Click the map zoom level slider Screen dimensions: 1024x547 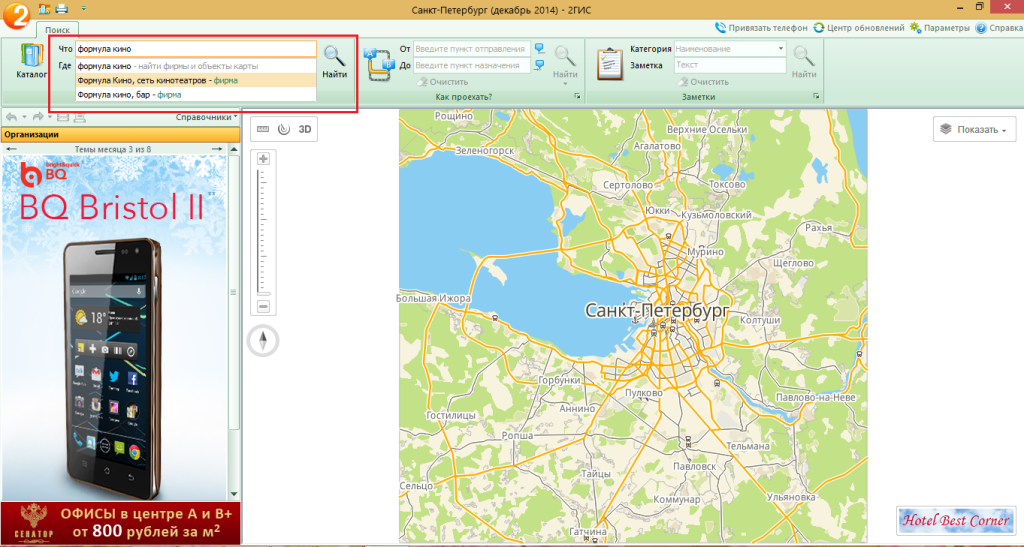(263, 232)
